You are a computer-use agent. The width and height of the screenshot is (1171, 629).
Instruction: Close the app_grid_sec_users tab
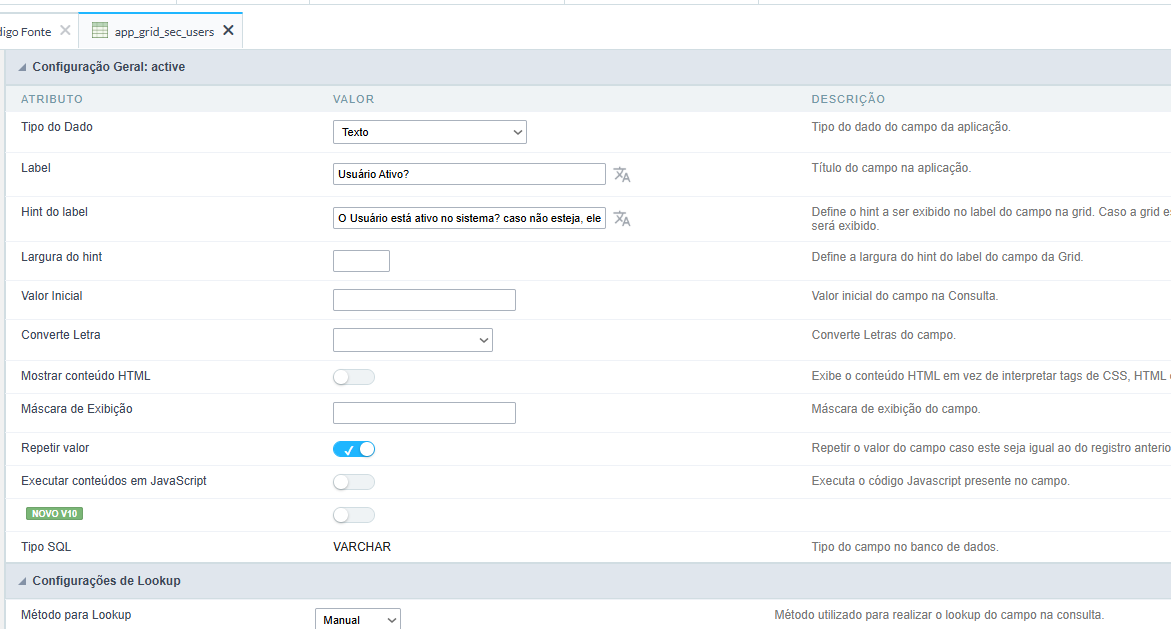pos(229,30)
